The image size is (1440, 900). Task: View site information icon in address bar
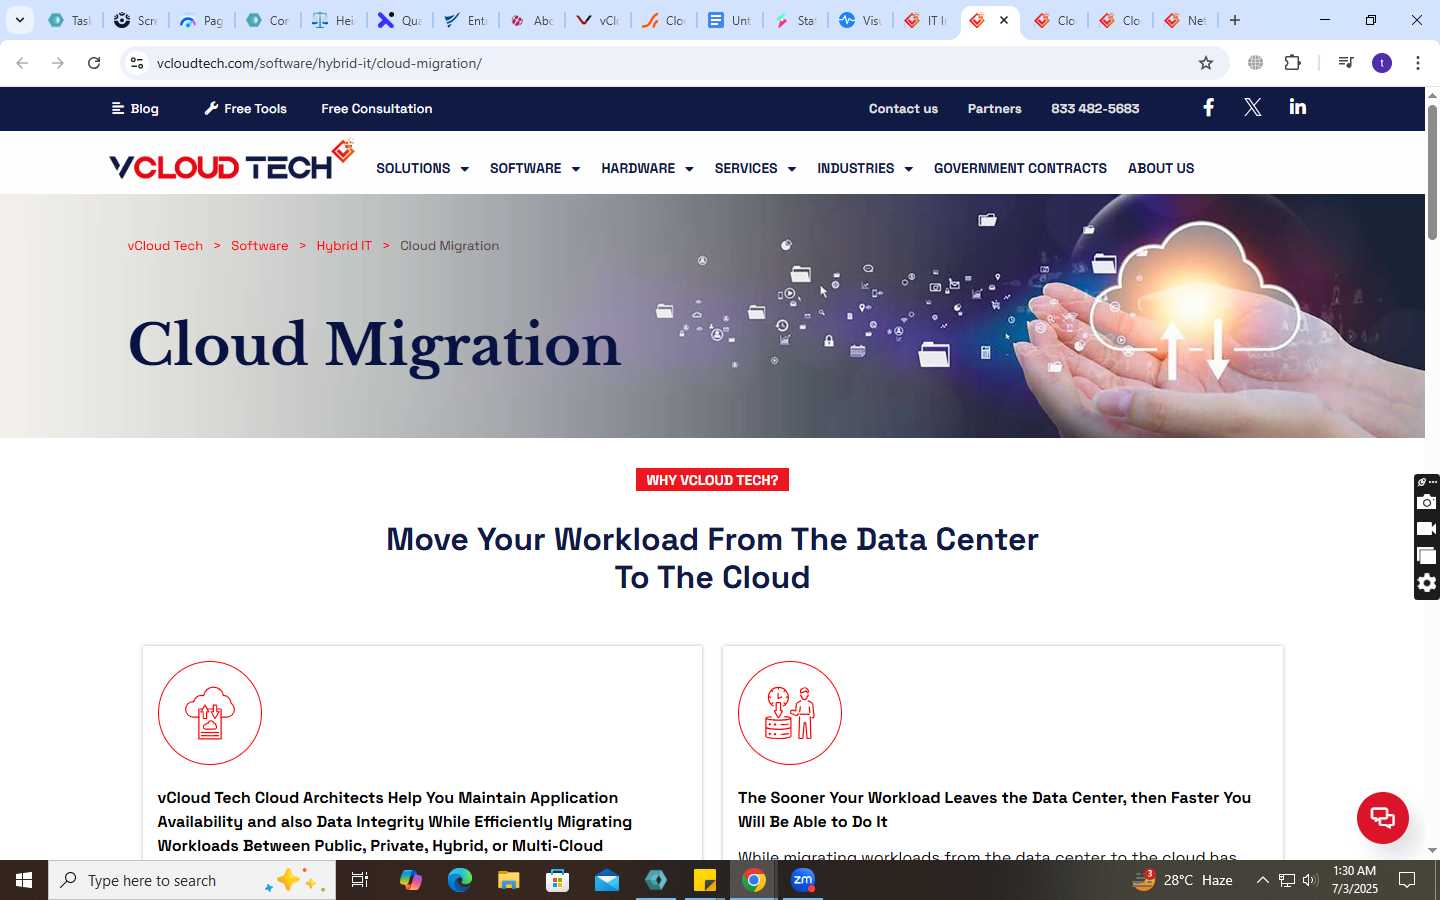click(x=137, y=63)
